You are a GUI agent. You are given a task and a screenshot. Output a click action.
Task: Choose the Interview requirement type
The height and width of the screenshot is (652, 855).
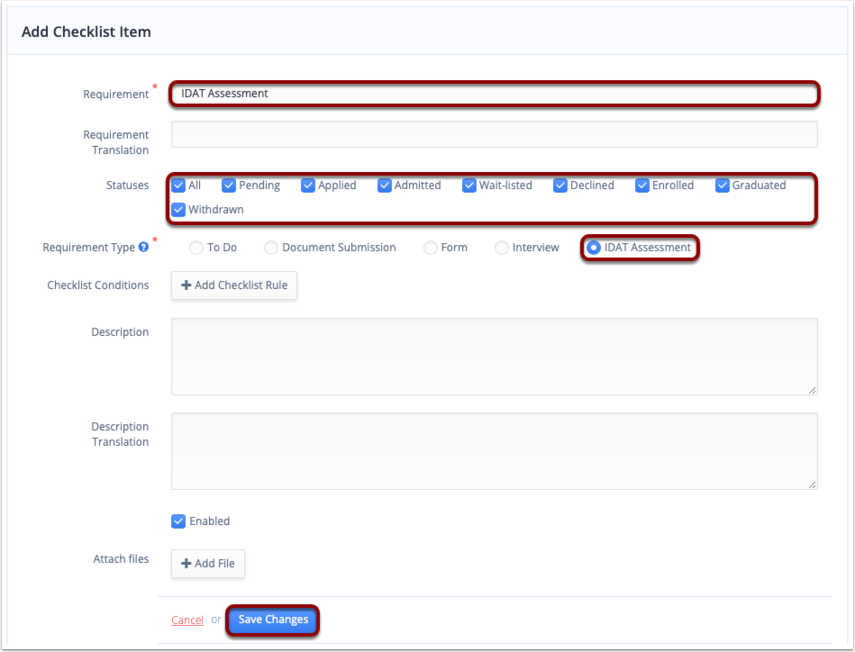point(502,248)
